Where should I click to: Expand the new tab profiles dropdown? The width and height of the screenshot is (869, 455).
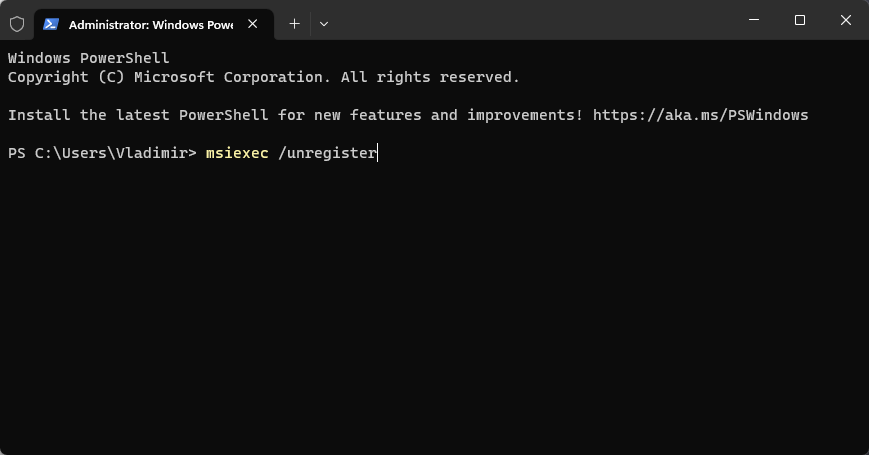point(324,24)
